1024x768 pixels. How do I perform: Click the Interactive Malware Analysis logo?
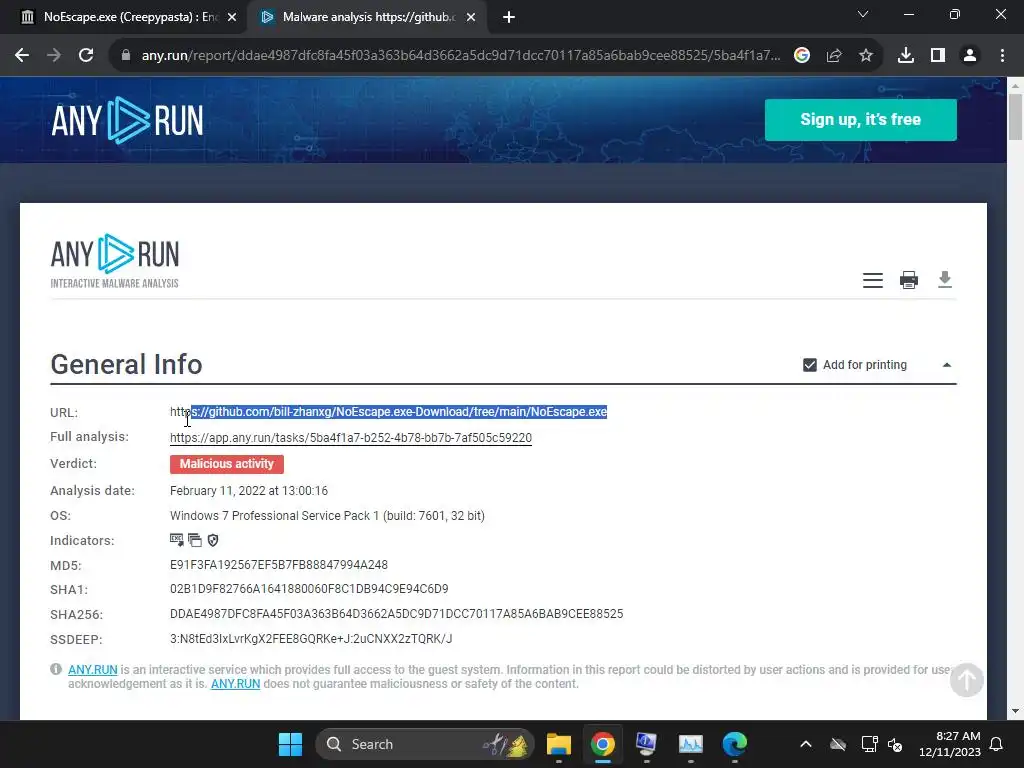pos(114,261)
